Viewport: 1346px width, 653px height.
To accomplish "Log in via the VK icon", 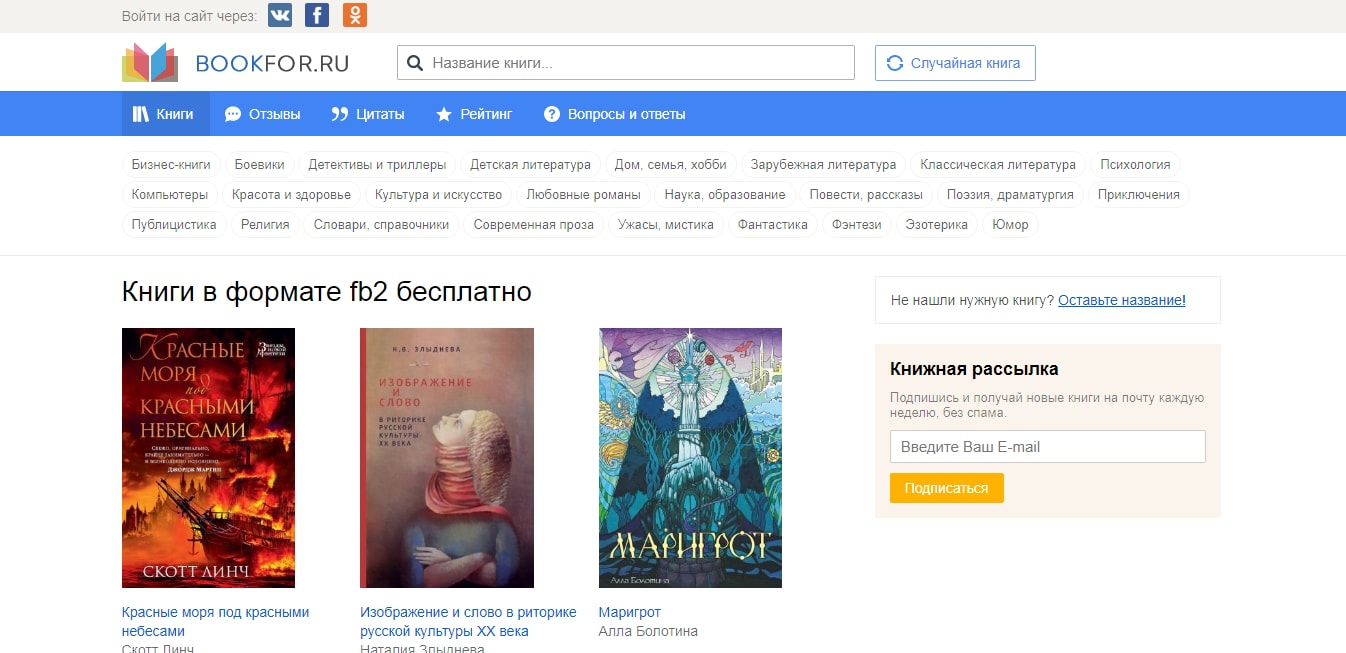I will [280, 15].
